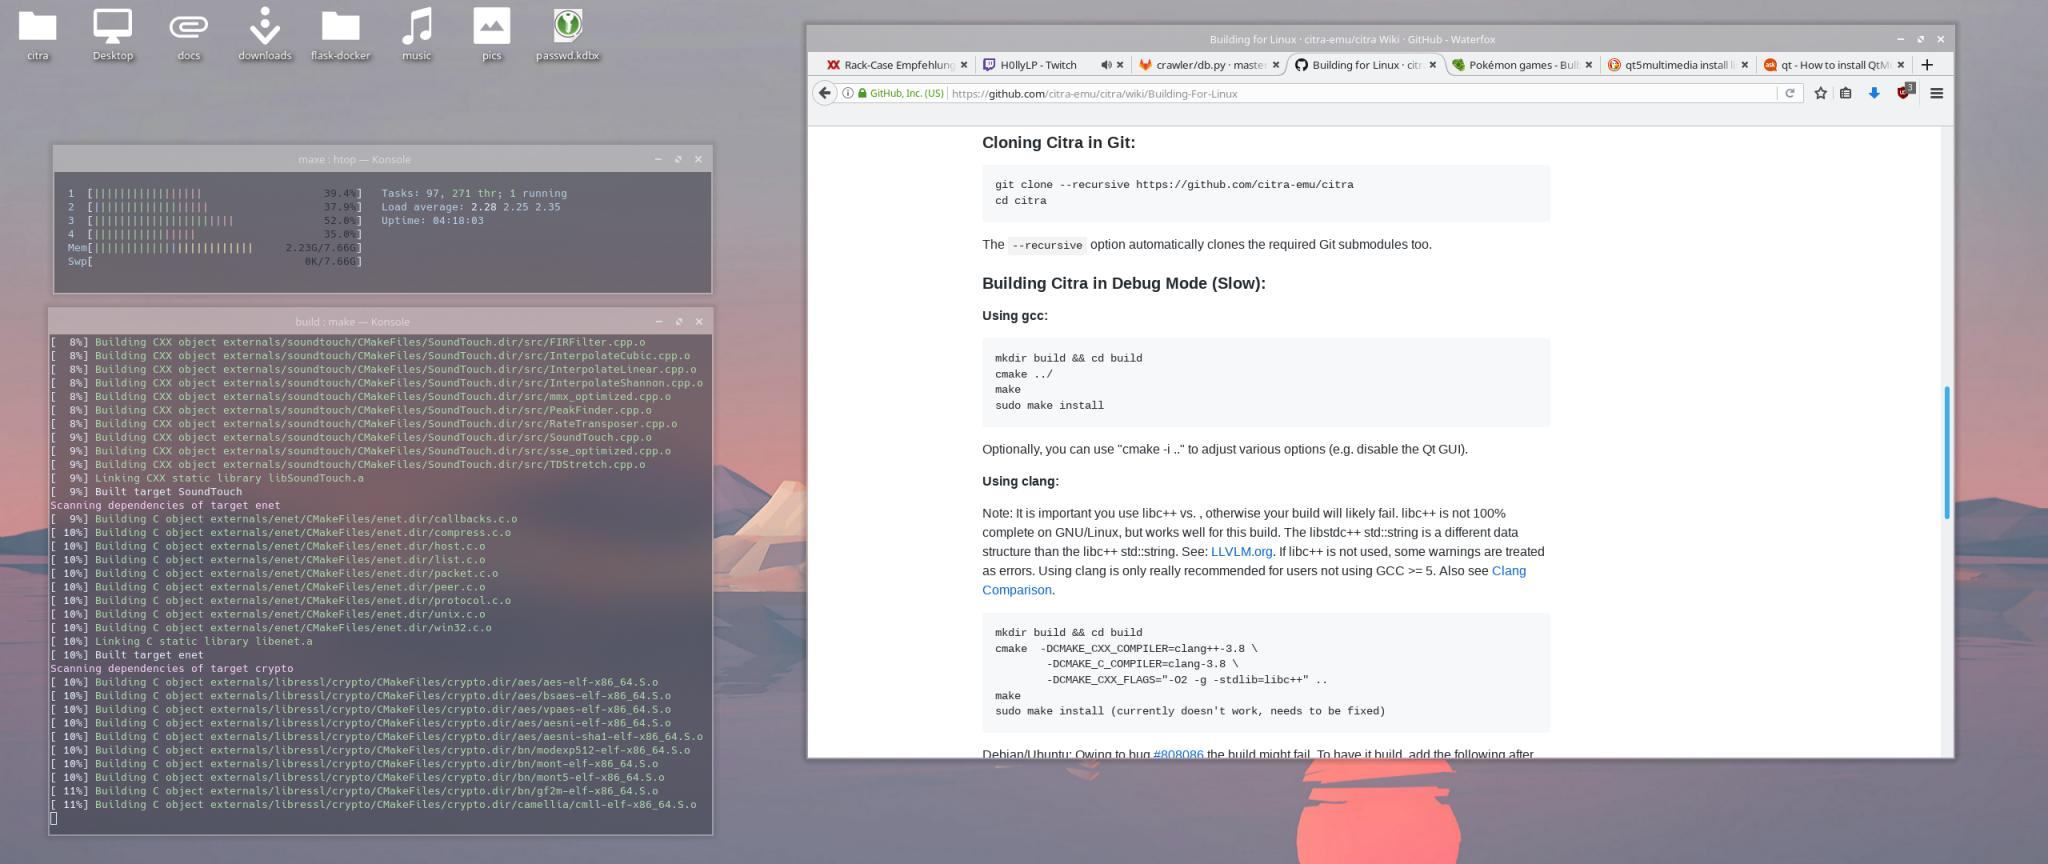
Task: Close the qt - How to install tab
Action: tap(1901, 65)
